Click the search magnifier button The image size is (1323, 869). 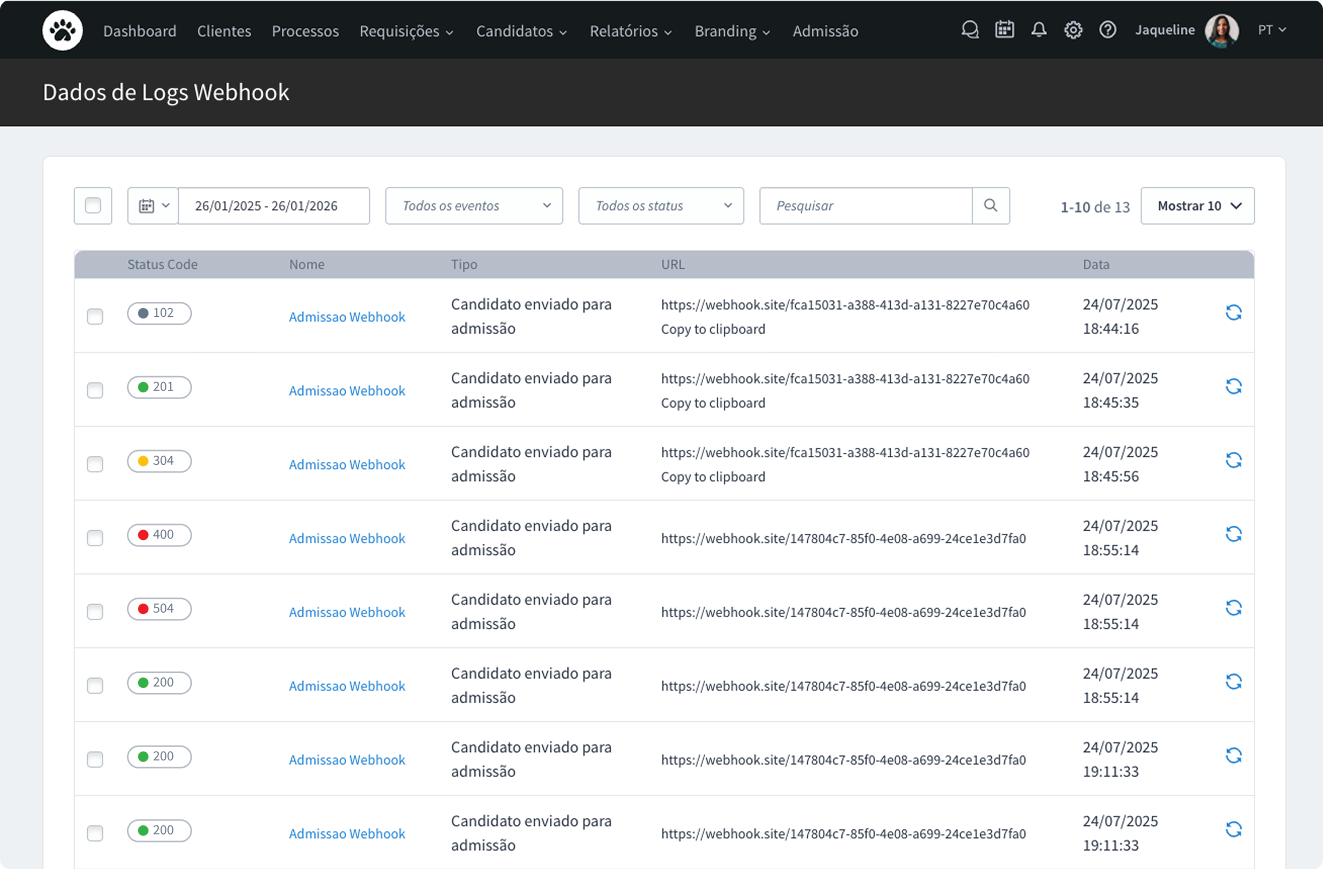990,206
